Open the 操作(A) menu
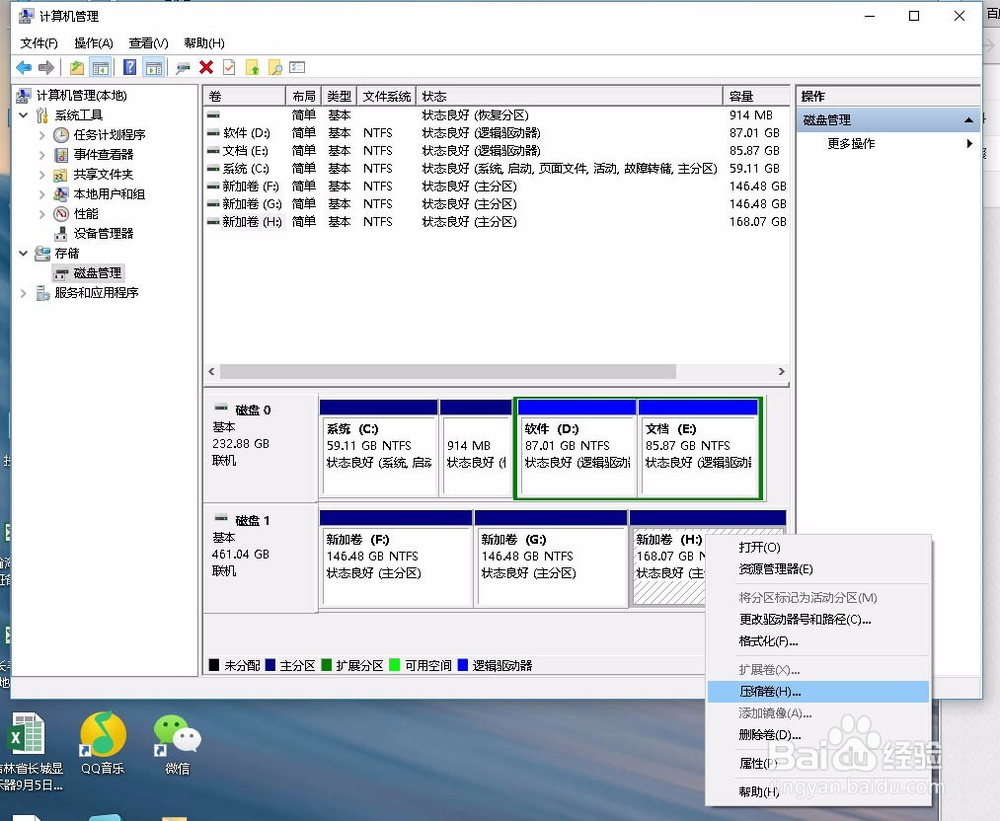Image resolution: width=1000 pixels, height=821 pixels. (x=95, y=43)
